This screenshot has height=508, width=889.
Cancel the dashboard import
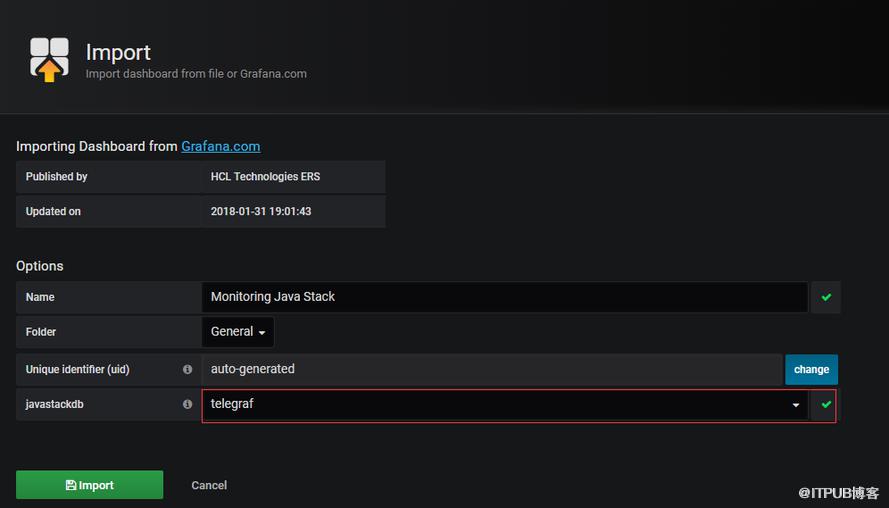209,485
